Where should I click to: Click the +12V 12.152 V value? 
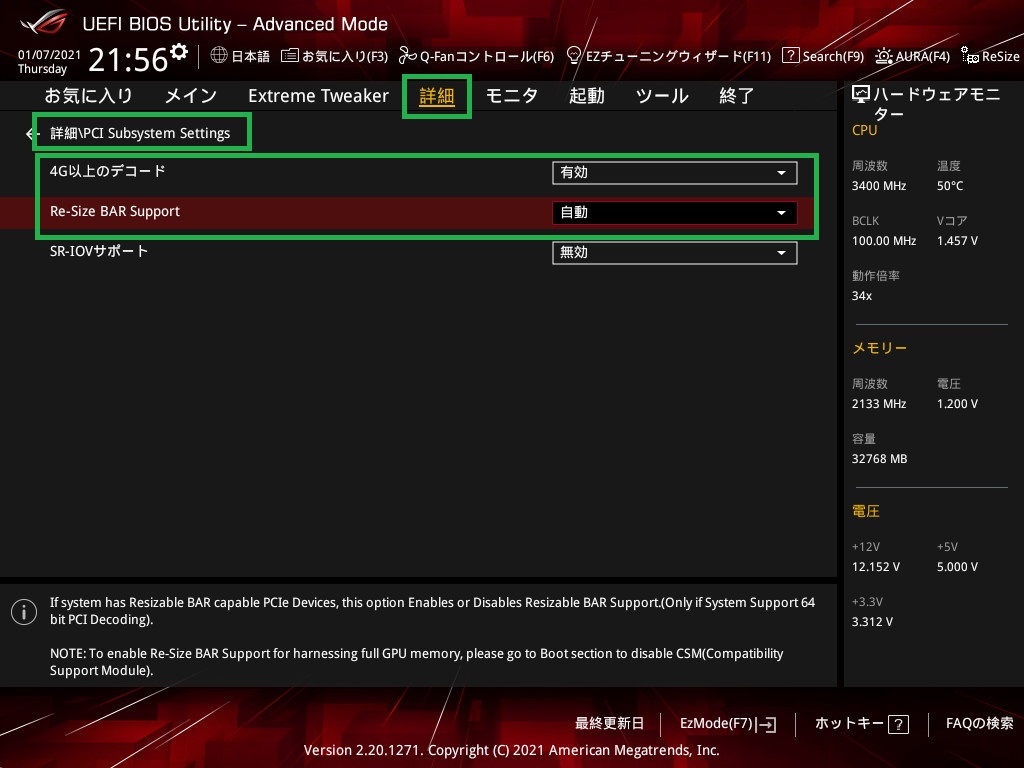point(876,567)
